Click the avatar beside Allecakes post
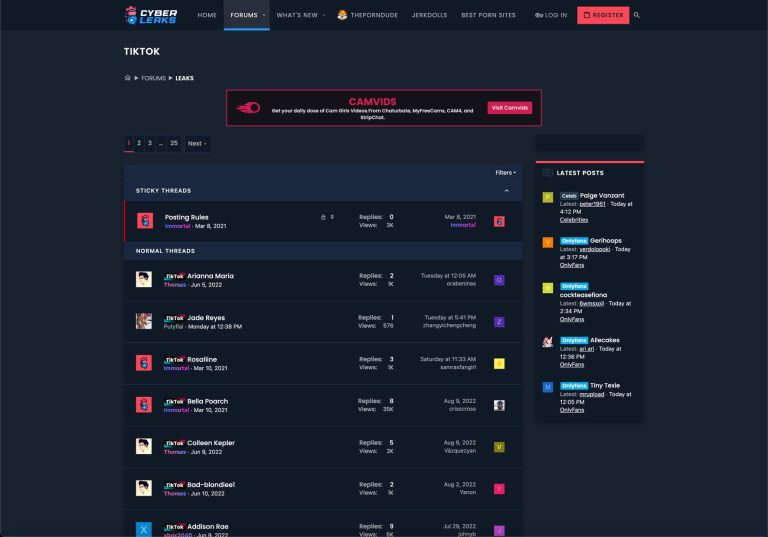768x537 pixels. 548,342
